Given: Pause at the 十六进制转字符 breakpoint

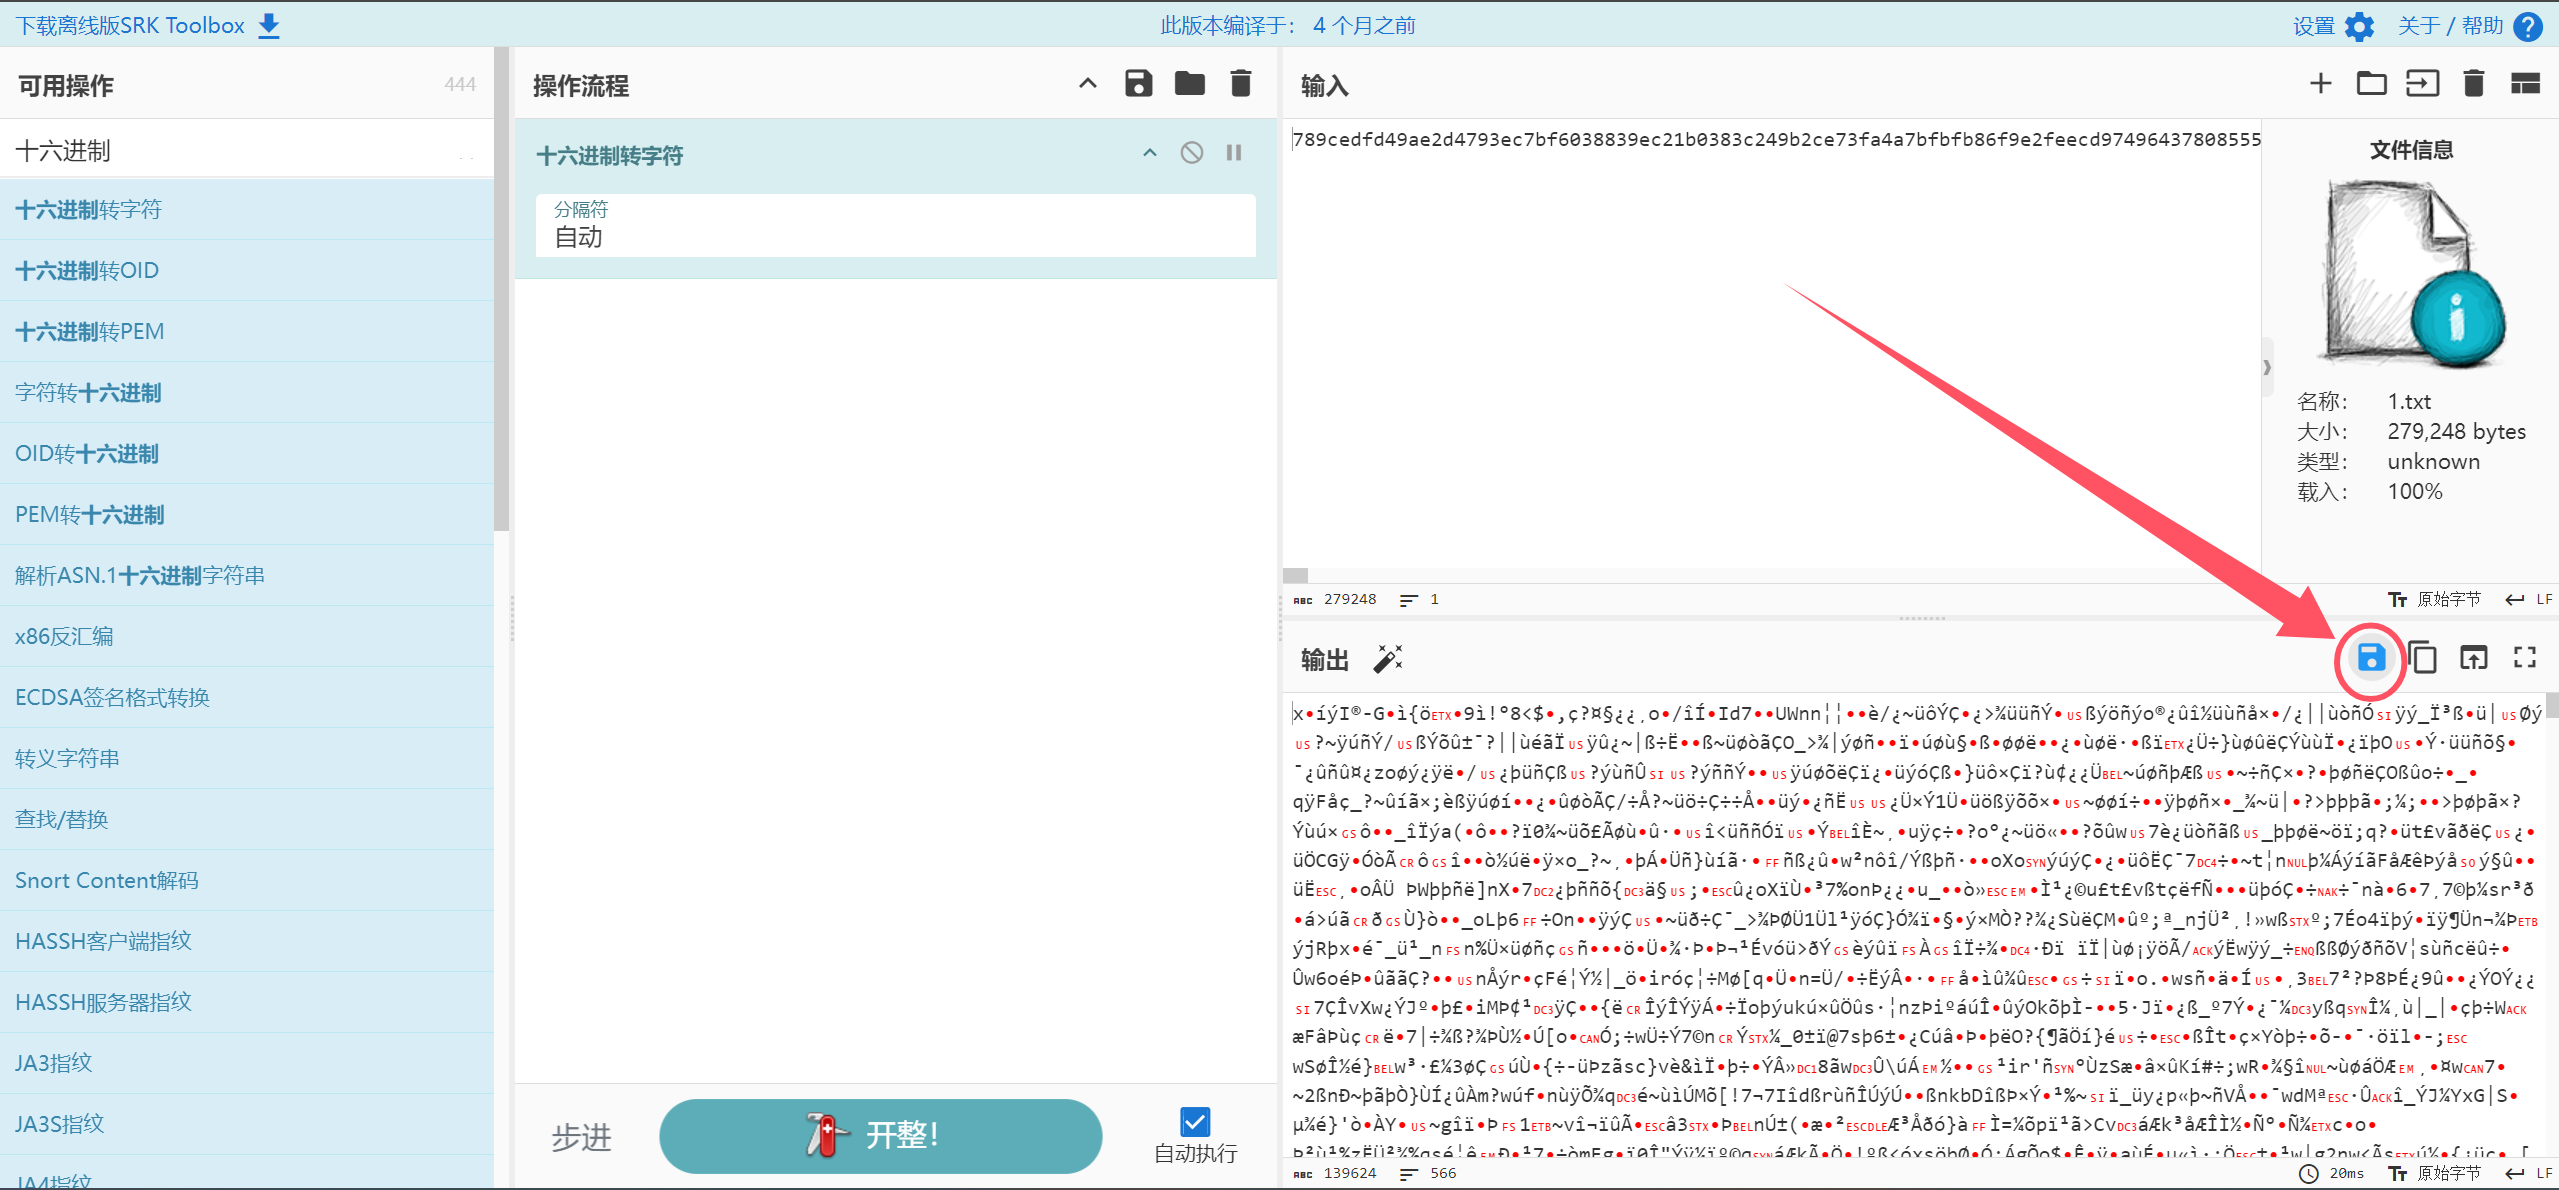Looking at the screenshot, I should point(1234,153).
